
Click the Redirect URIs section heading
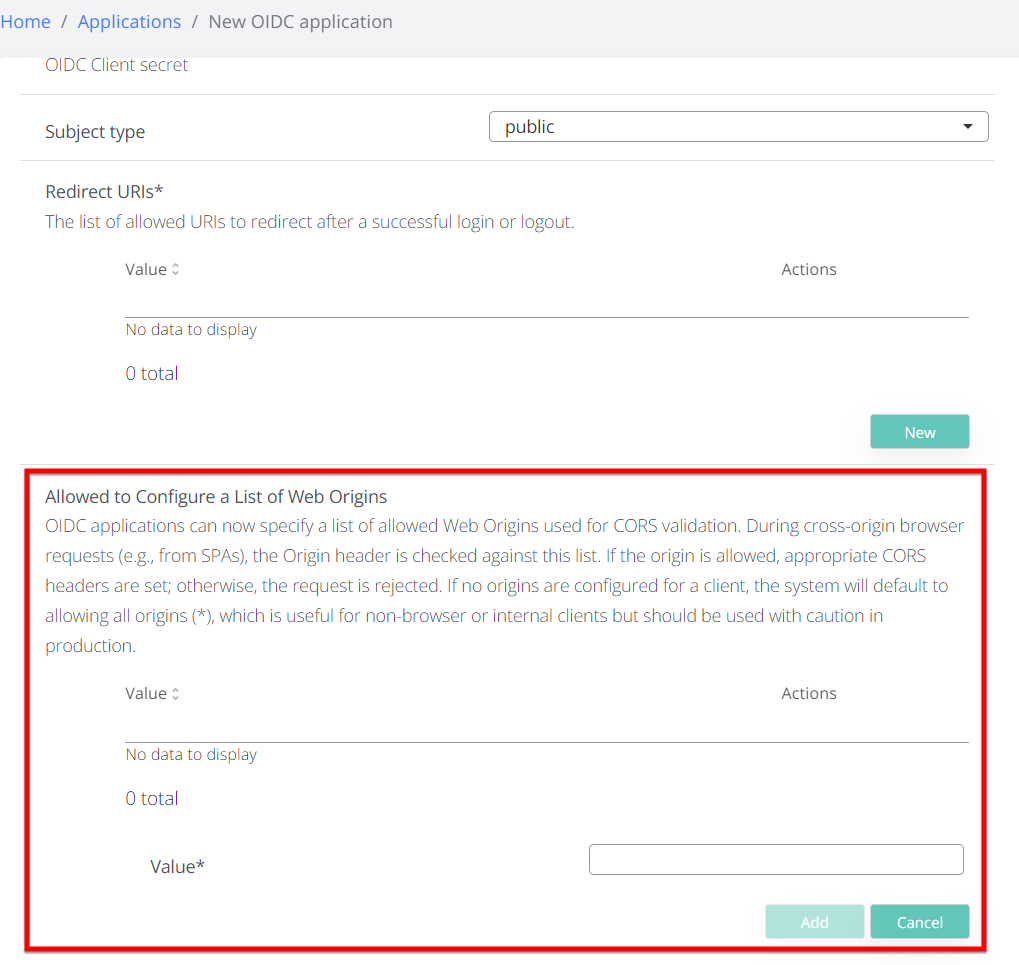[x=104, y=192]
